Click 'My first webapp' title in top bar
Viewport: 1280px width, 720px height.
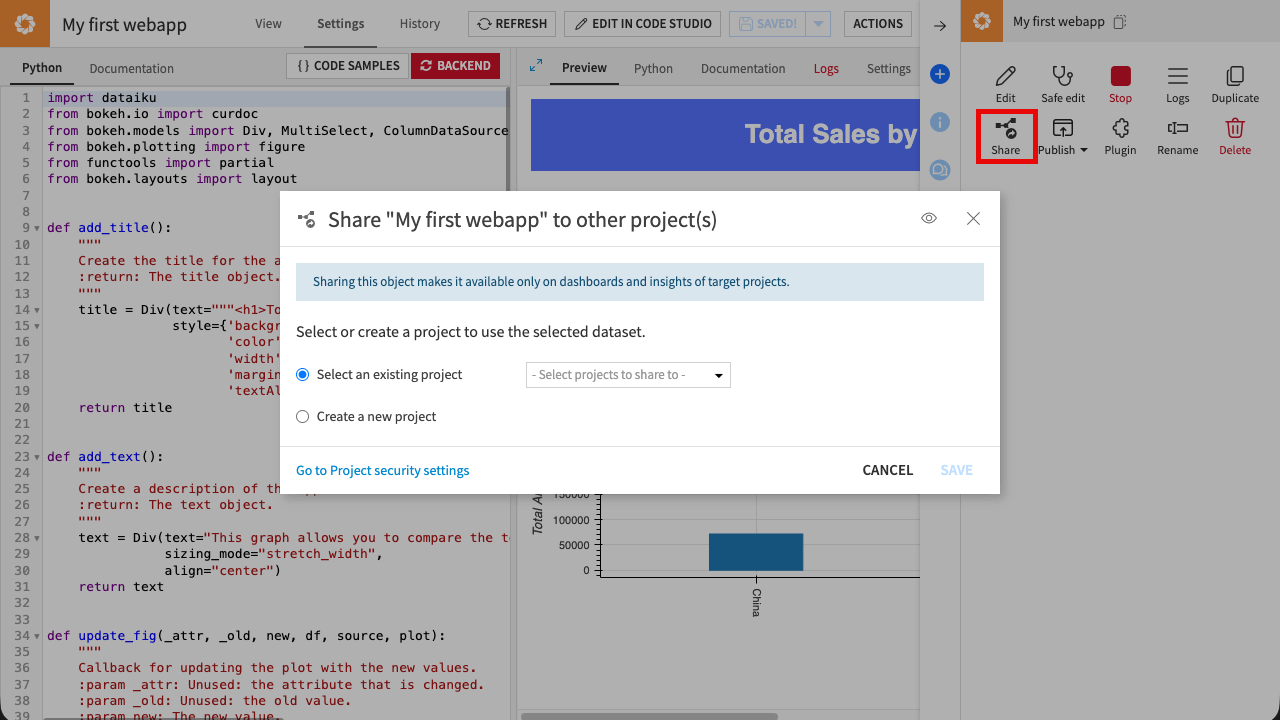(x=124, y=24)
